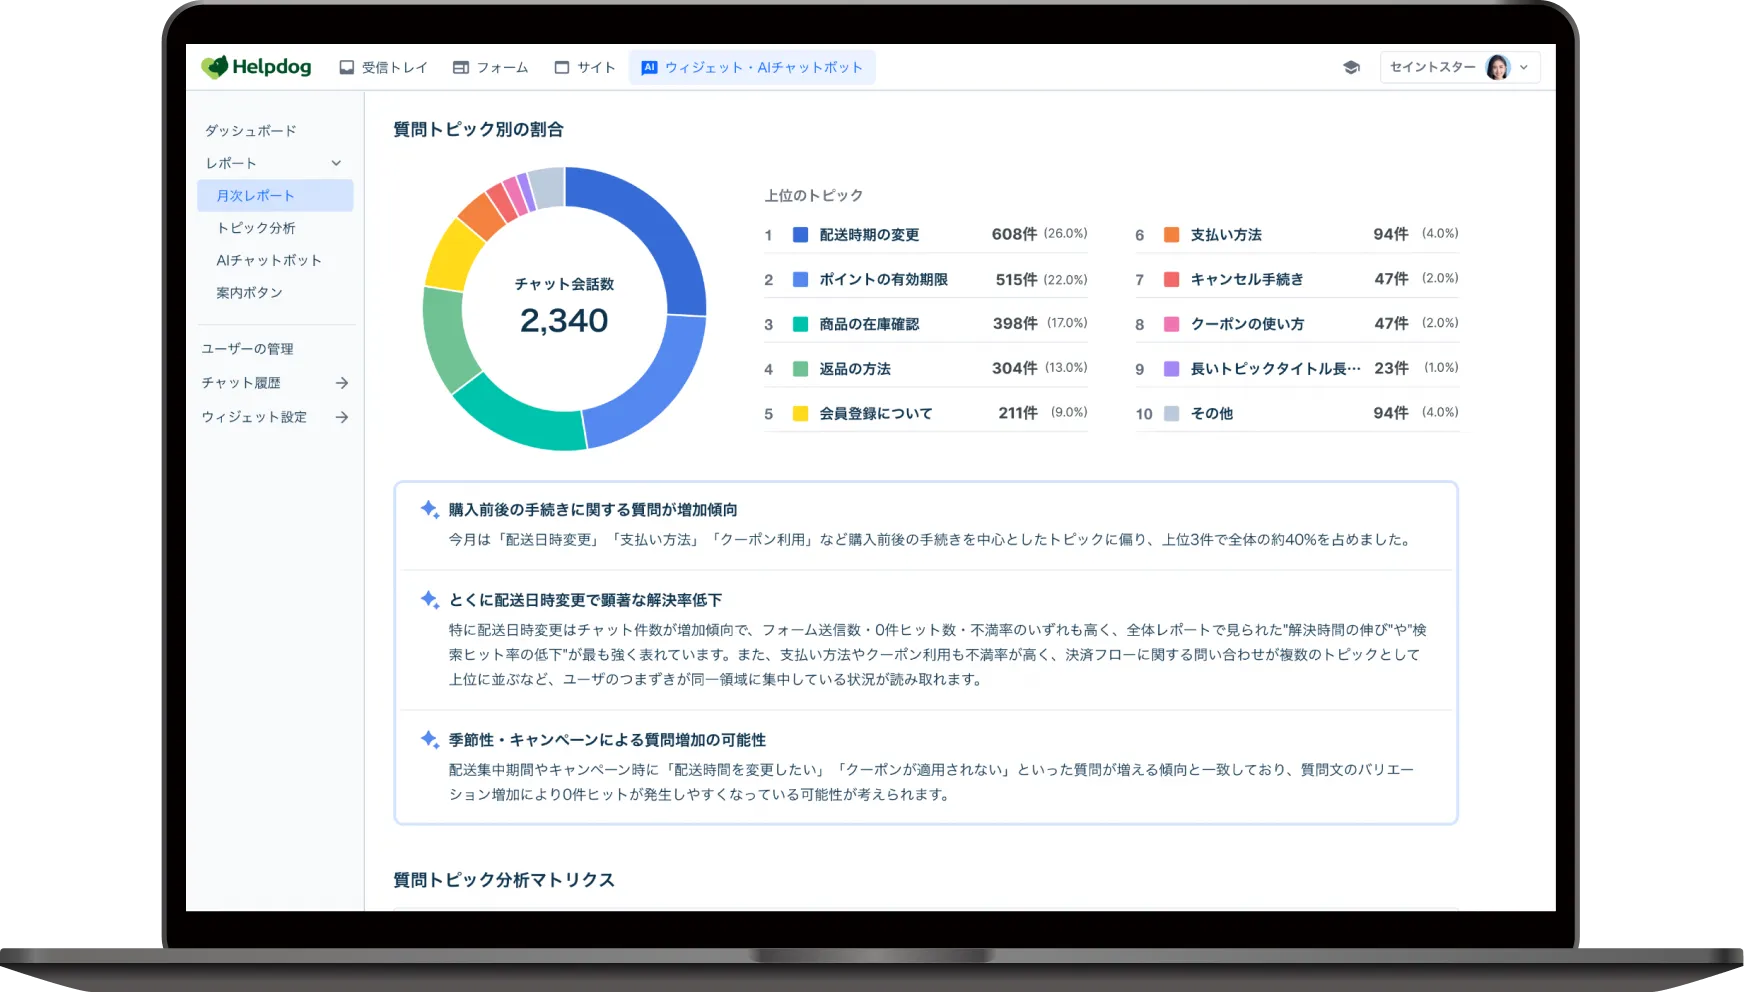This screenshot has height=992, width=1744.
Task: Select 月次レポート in the sidebar
Action: tap(256, 196)
